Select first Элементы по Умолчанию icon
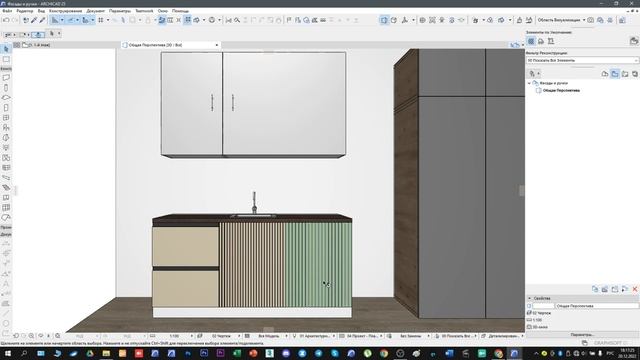This screenshot has width=640, height=360. click(531, 41)
